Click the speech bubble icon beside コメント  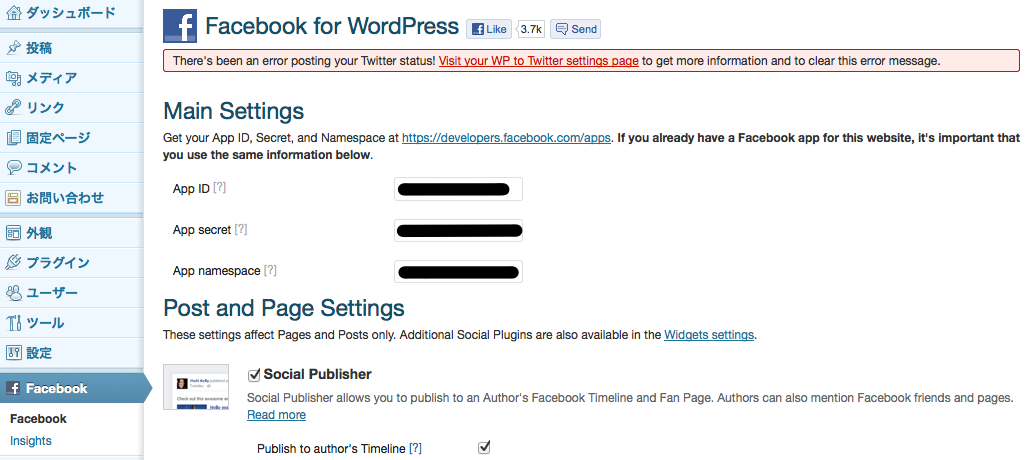click(x=14, y=168)
